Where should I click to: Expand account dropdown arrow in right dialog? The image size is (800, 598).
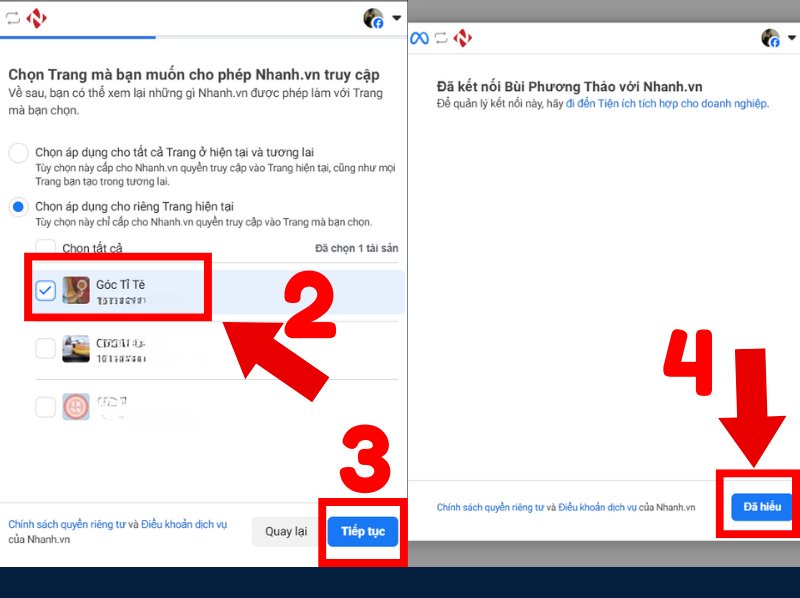tap(792, 37)
